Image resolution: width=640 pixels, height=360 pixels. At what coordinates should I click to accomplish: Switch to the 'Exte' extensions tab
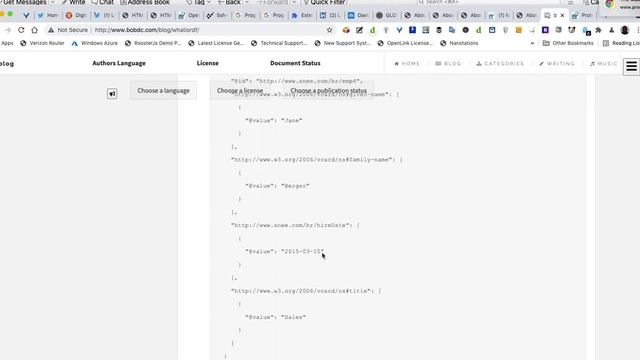[x=302, y=15]
